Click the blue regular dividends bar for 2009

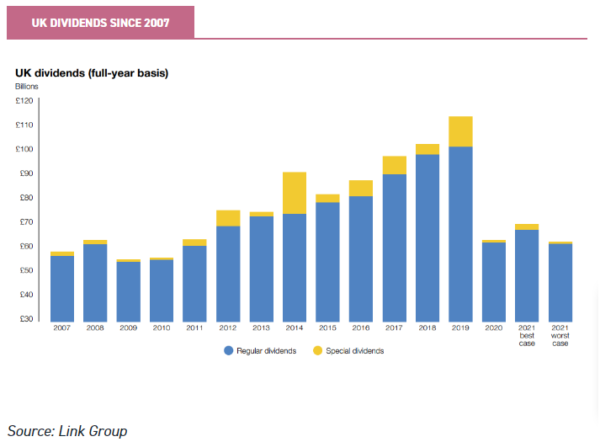129,292
